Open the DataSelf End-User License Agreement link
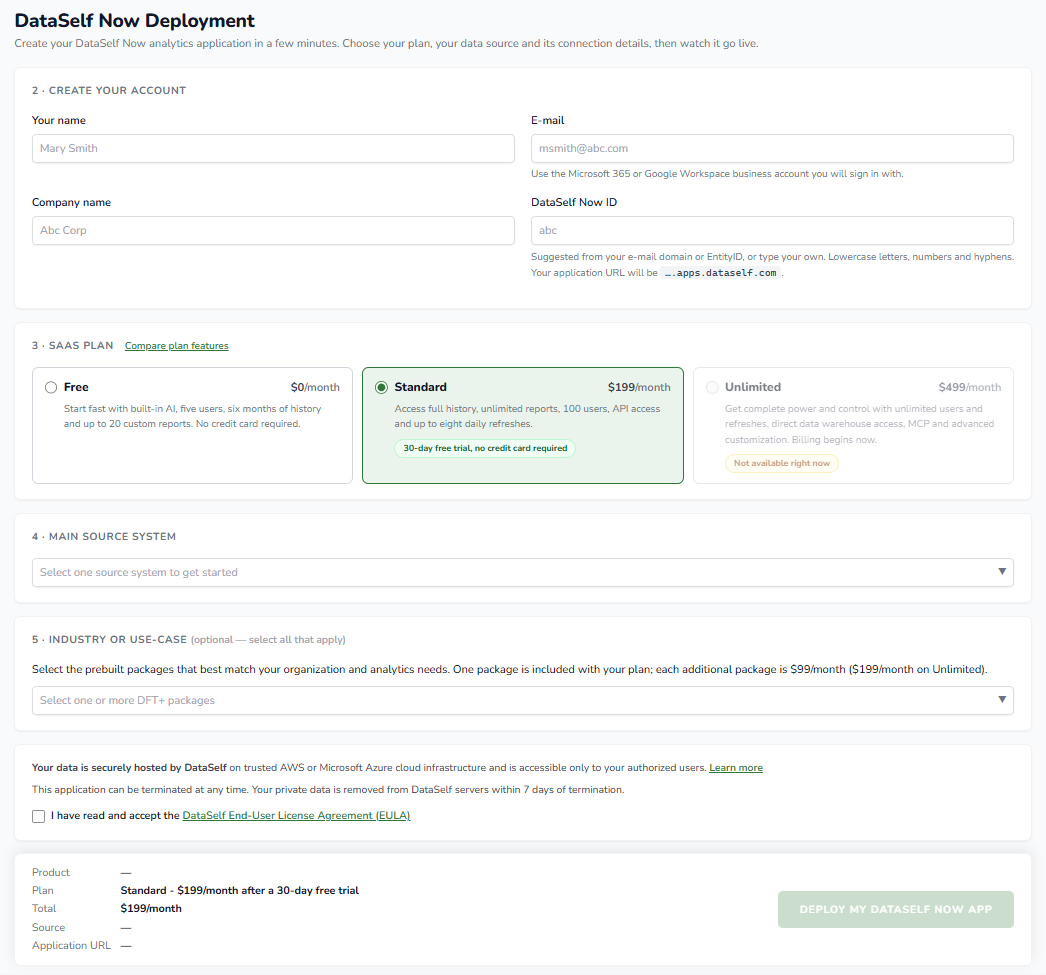The image size is (1046, 975). [x=296, y=816]
